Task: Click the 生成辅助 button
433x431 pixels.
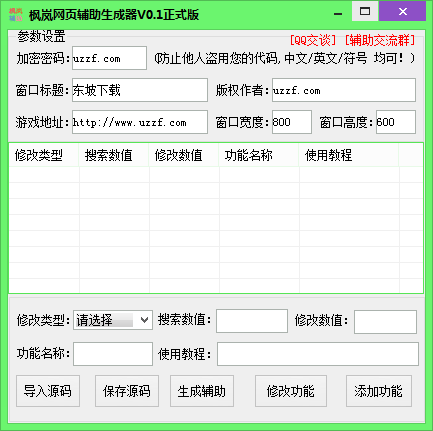Action: (202, 391)
